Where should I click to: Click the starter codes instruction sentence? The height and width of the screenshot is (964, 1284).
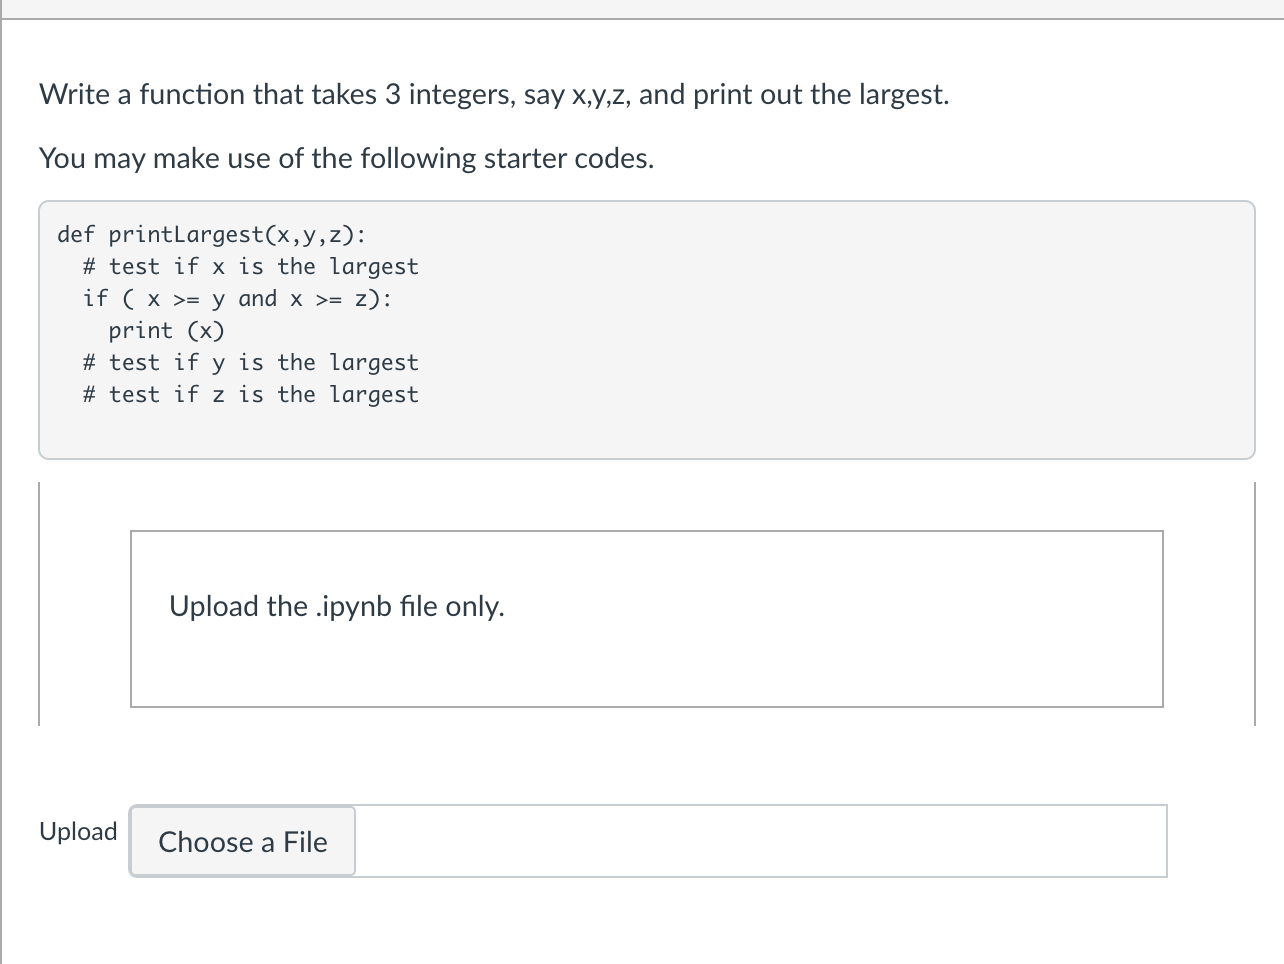(346, 158)
